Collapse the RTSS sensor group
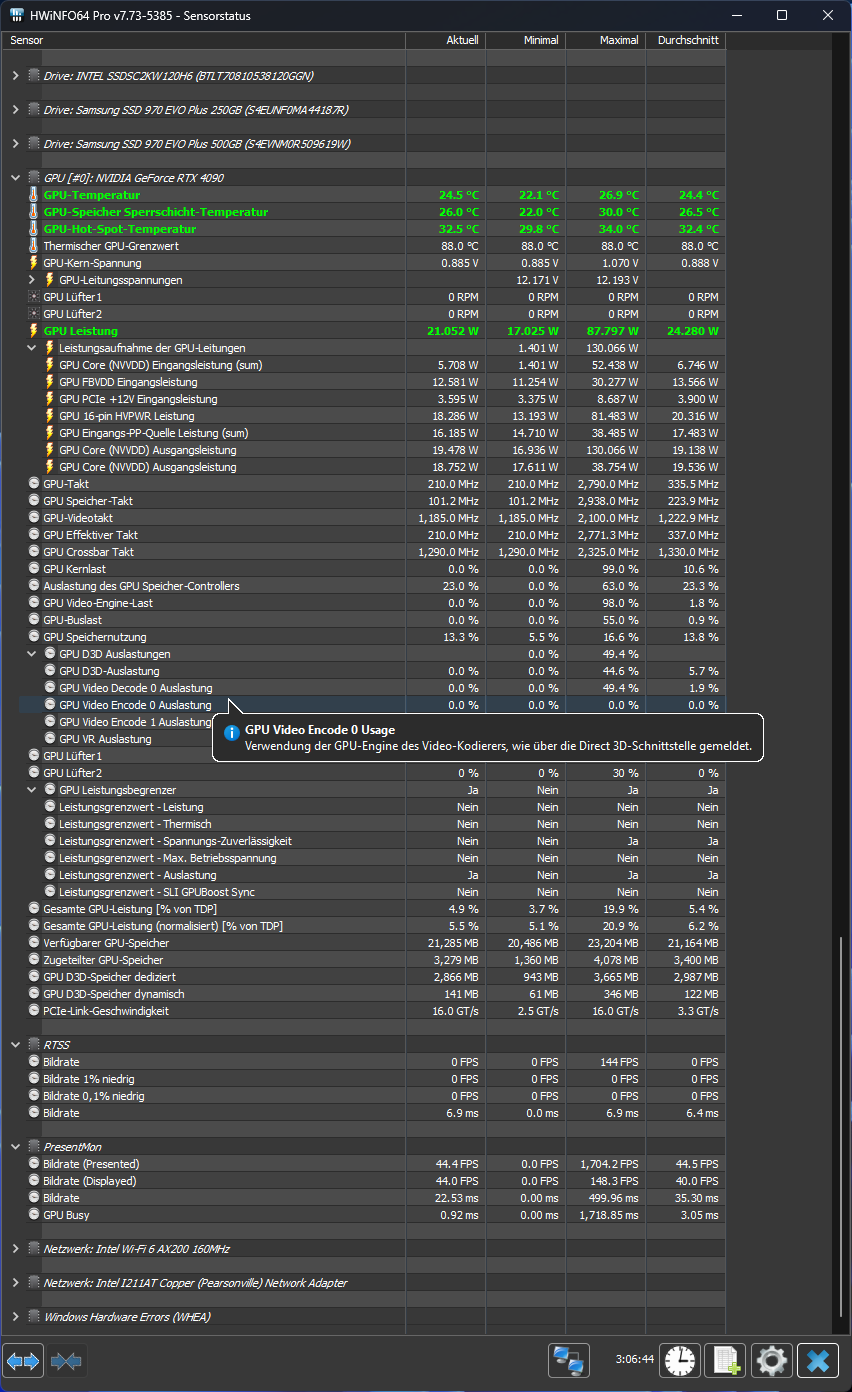Viewport: 852px width, 1392px height. click(14, 1045)
